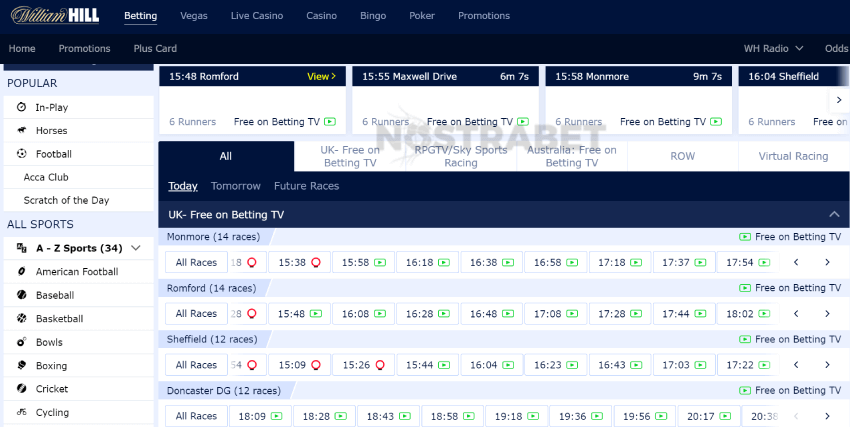Show next Doncaster DG race times
Viewport: 850px width, 427px height.
(x=827, y=416)
